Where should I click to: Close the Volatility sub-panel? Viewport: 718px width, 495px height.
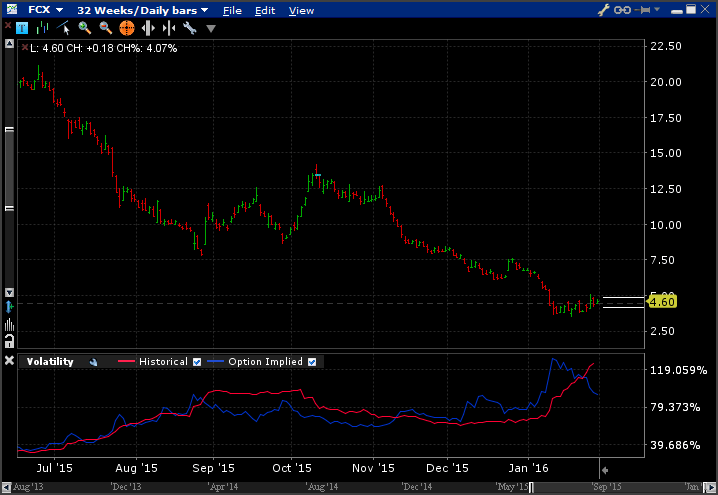(9, 361)
